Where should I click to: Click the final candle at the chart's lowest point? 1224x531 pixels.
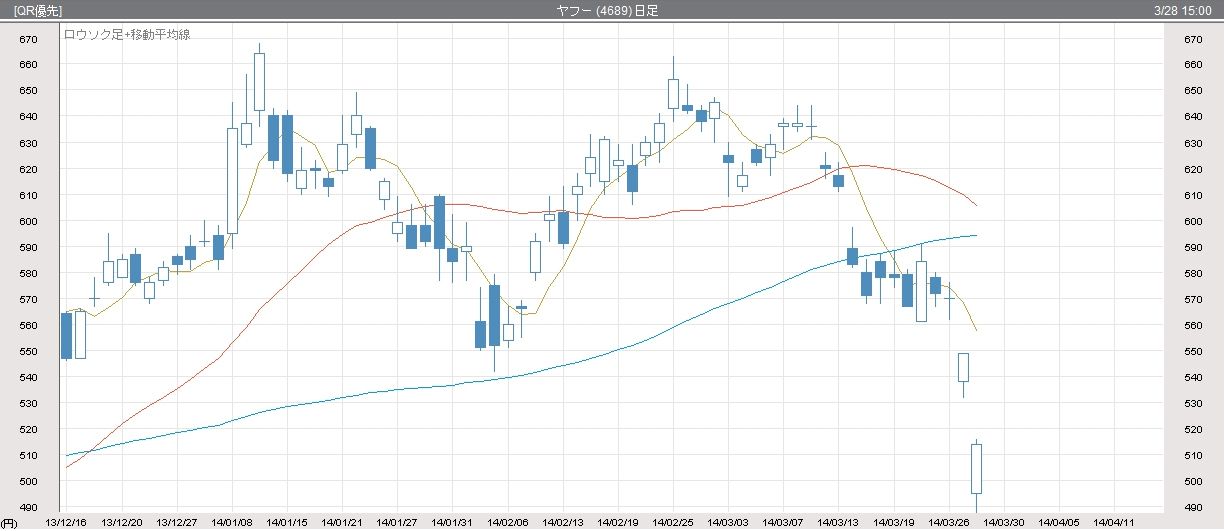(976, 468)
